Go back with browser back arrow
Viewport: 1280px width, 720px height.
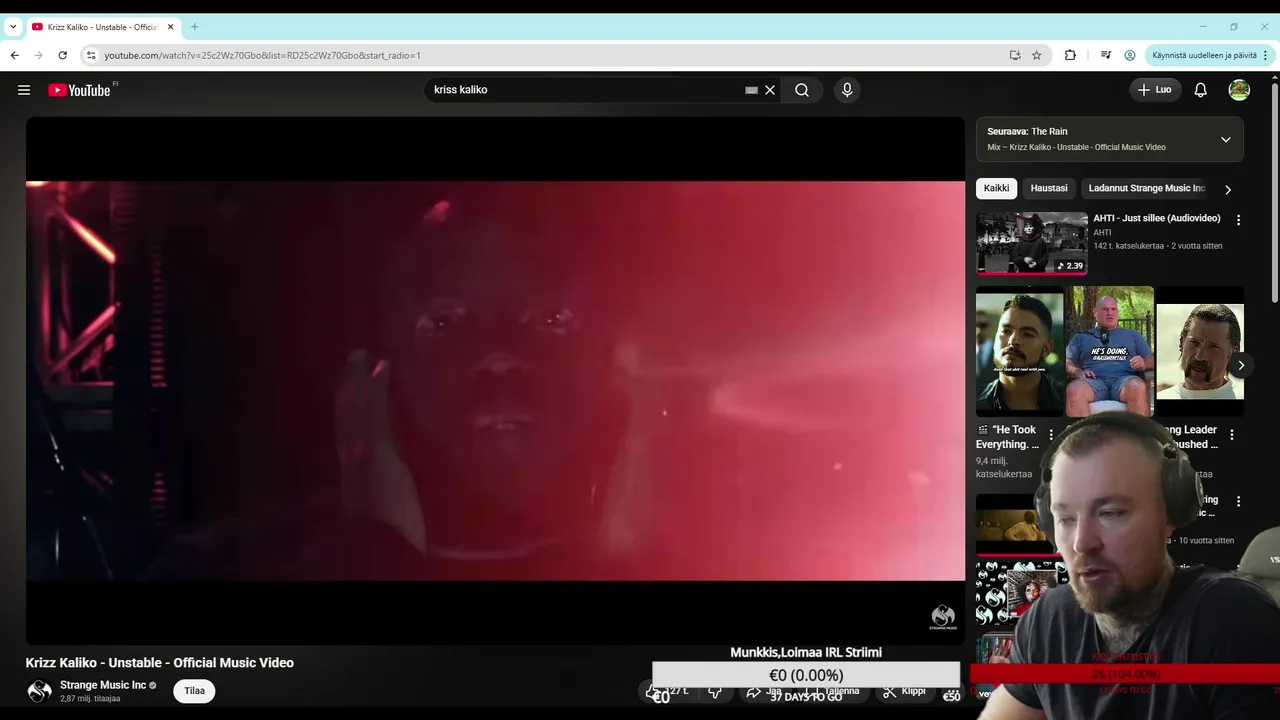coord(15,55)
